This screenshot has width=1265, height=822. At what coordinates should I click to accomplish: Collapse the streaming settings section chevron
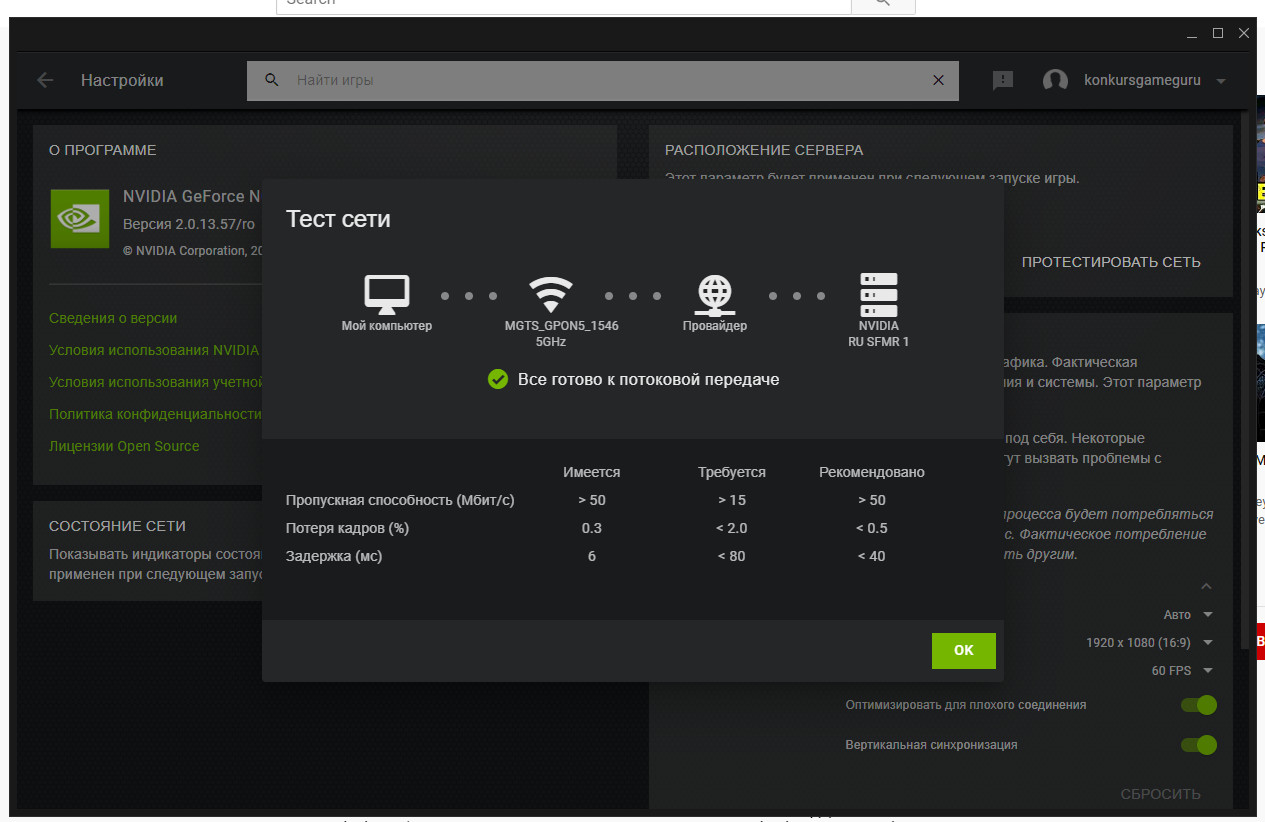coord(1206,586)
